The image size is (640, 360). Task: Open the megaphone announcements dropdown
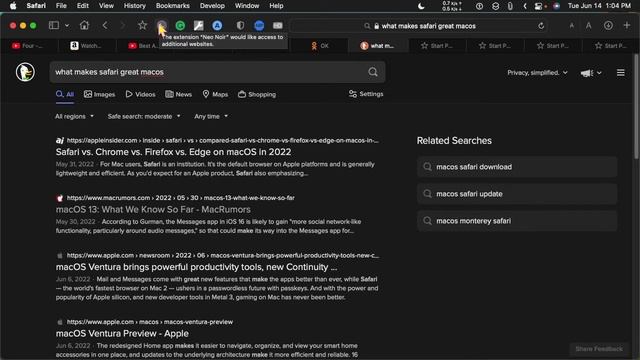(x=591, y=73)
